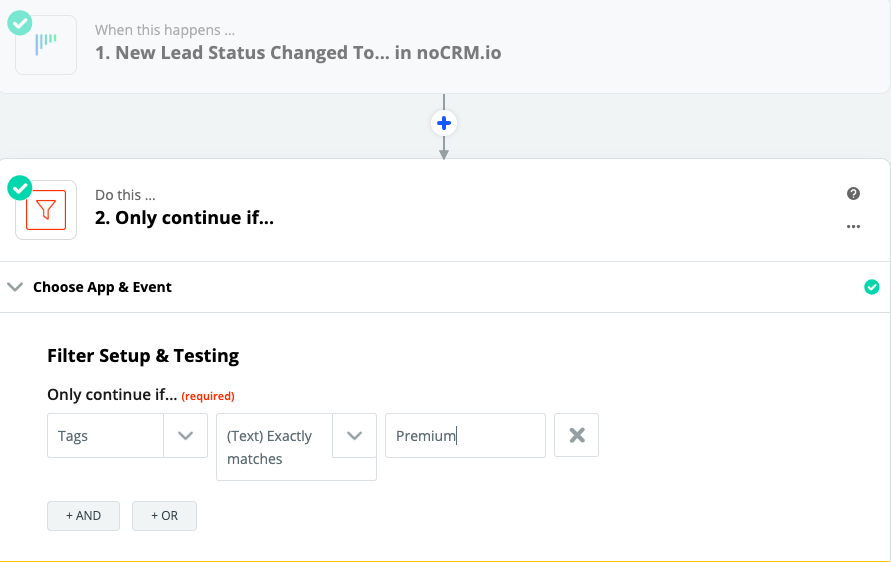Click the Premium value input field

(465, 436)
